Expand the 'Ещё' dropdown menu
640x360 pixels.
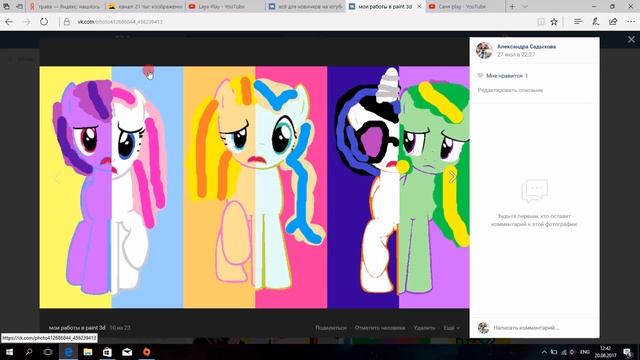[x=451, y=328]
